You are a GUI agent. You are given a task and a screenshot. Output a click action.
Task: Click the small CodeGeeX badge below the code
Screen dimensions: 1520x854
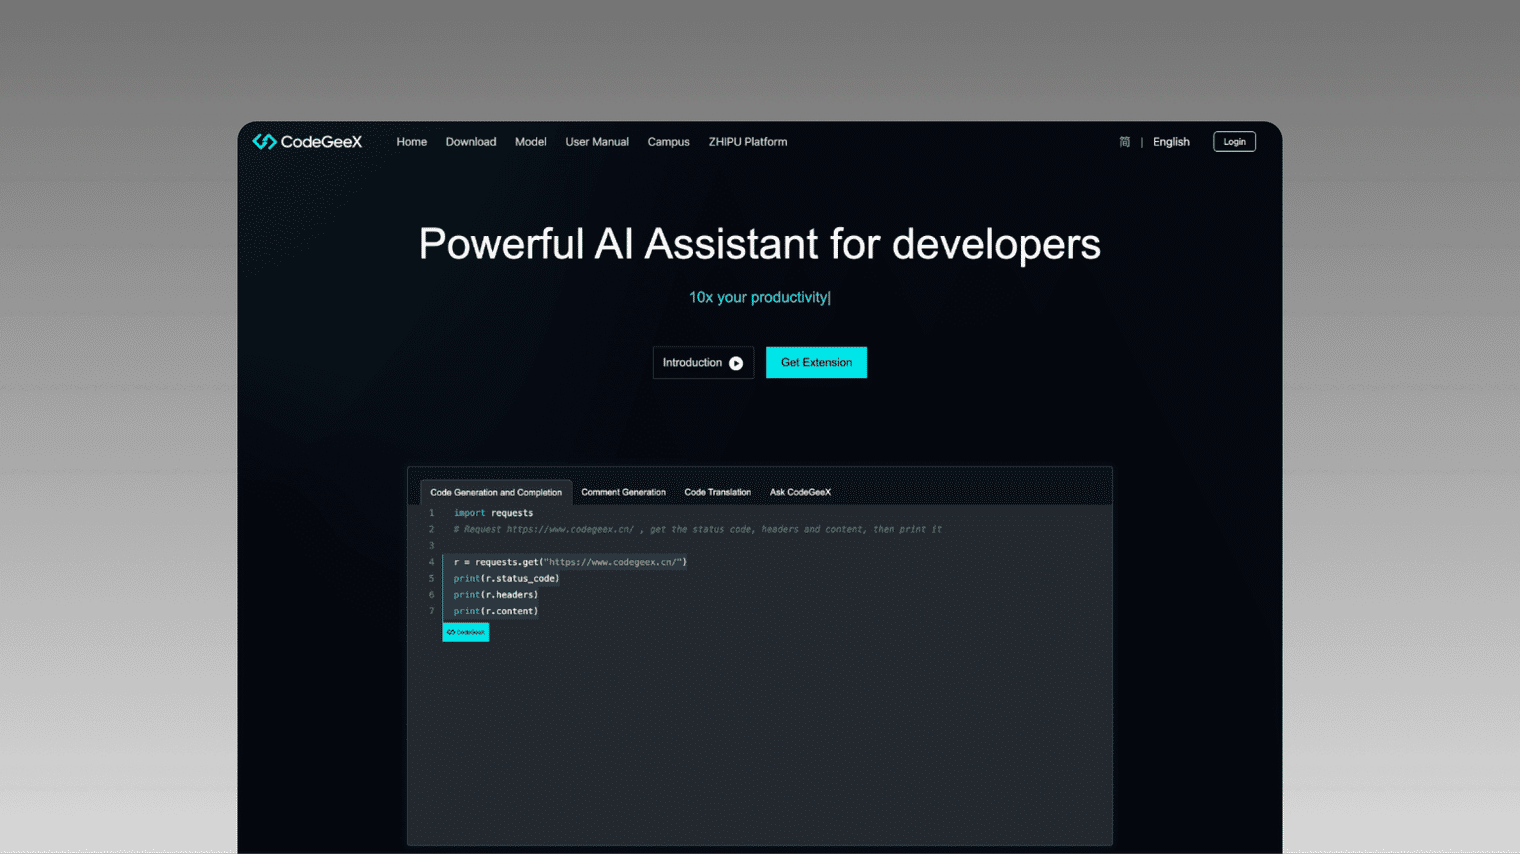click(x=466, y=632)
